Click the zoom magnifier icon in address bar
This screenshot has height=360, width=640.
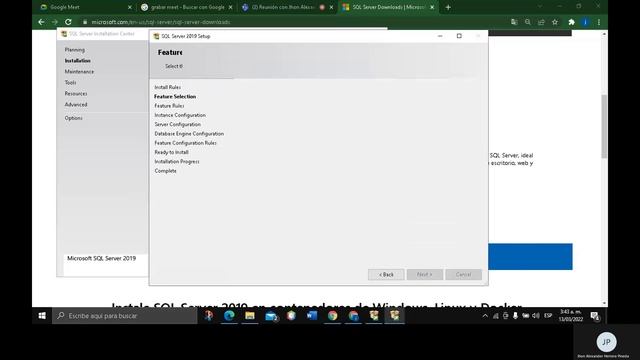coord(528,22)
